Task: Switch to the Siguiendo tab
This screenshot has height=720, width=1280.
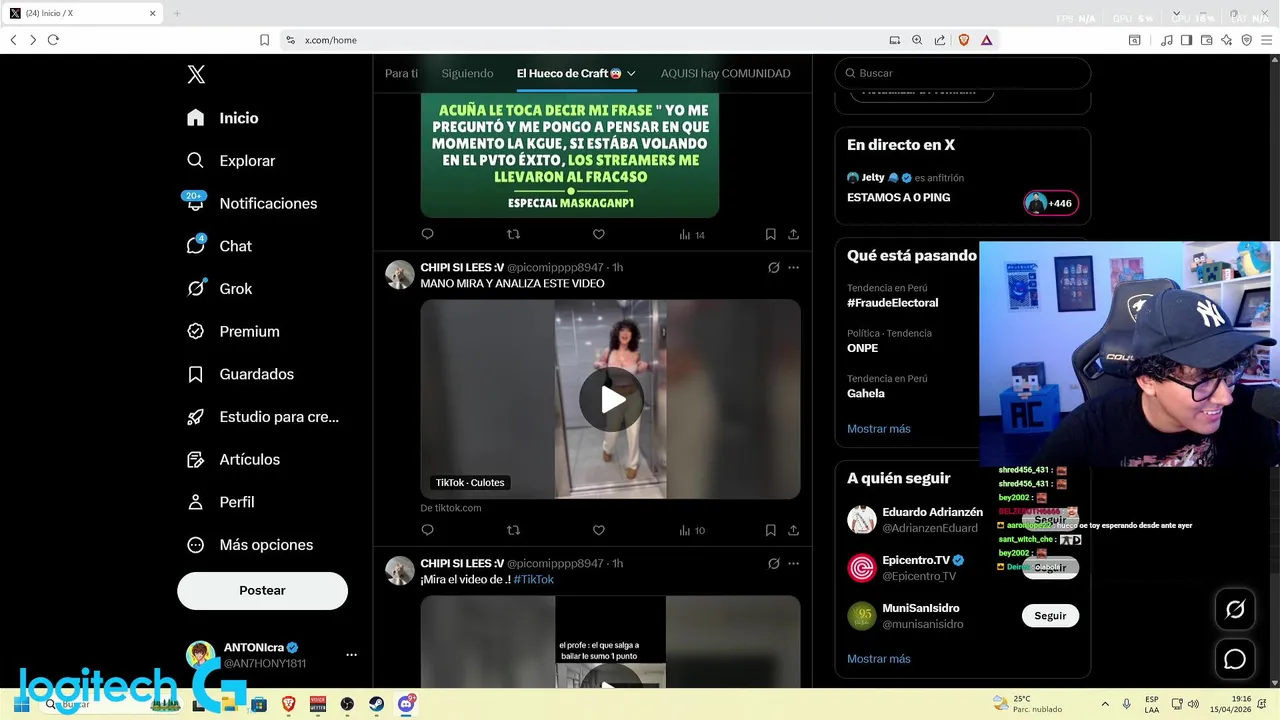Action: [x=467, y=73]
